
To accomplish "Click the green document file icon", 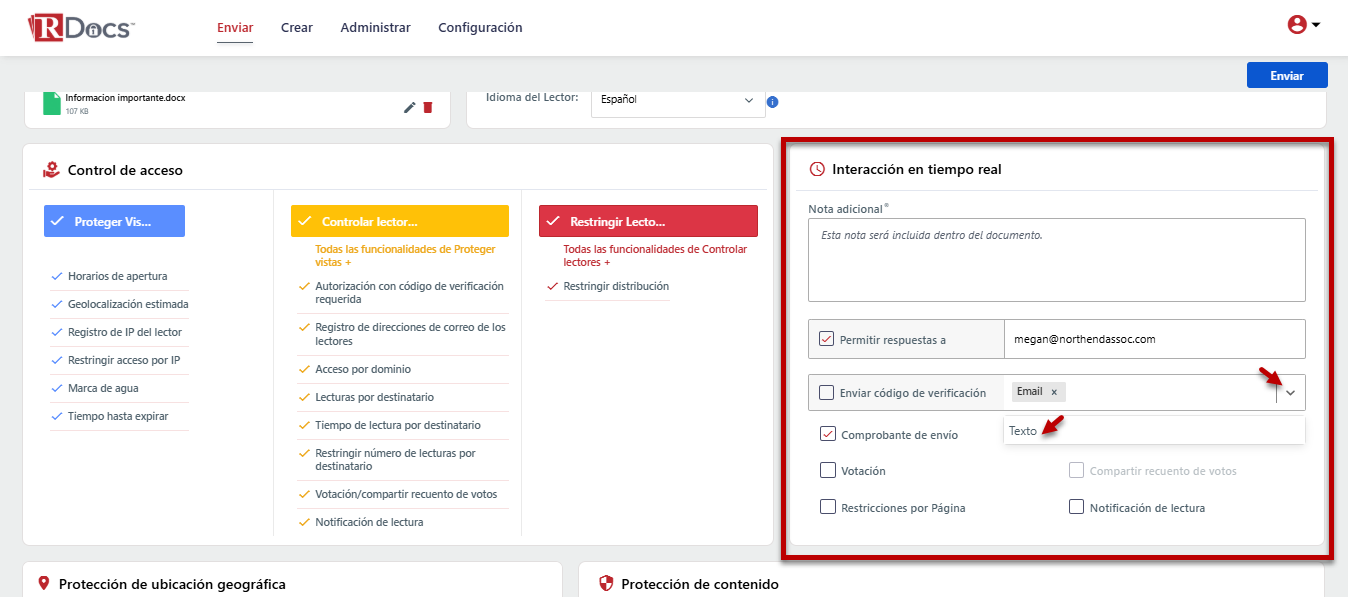I will tap(52, 103).
